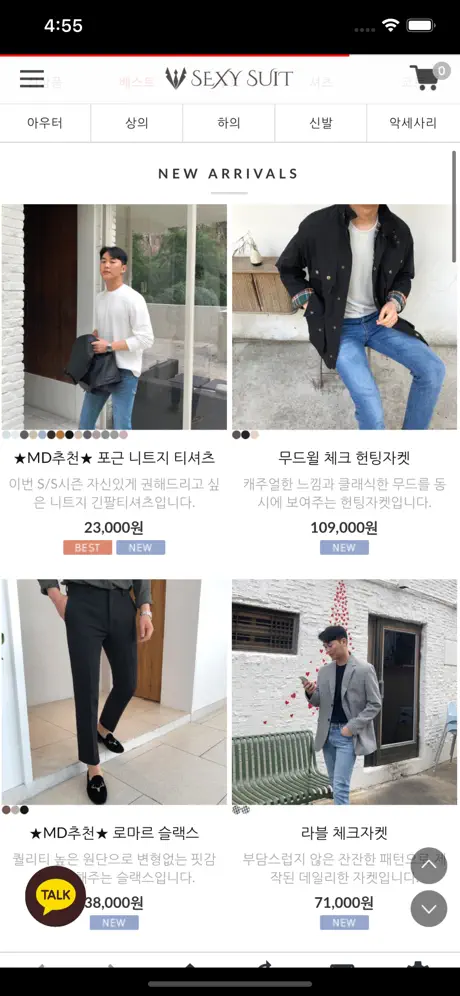Screen dimensions: 460x996
Task: Select the 상의 category tab
Action: point(137,123)
